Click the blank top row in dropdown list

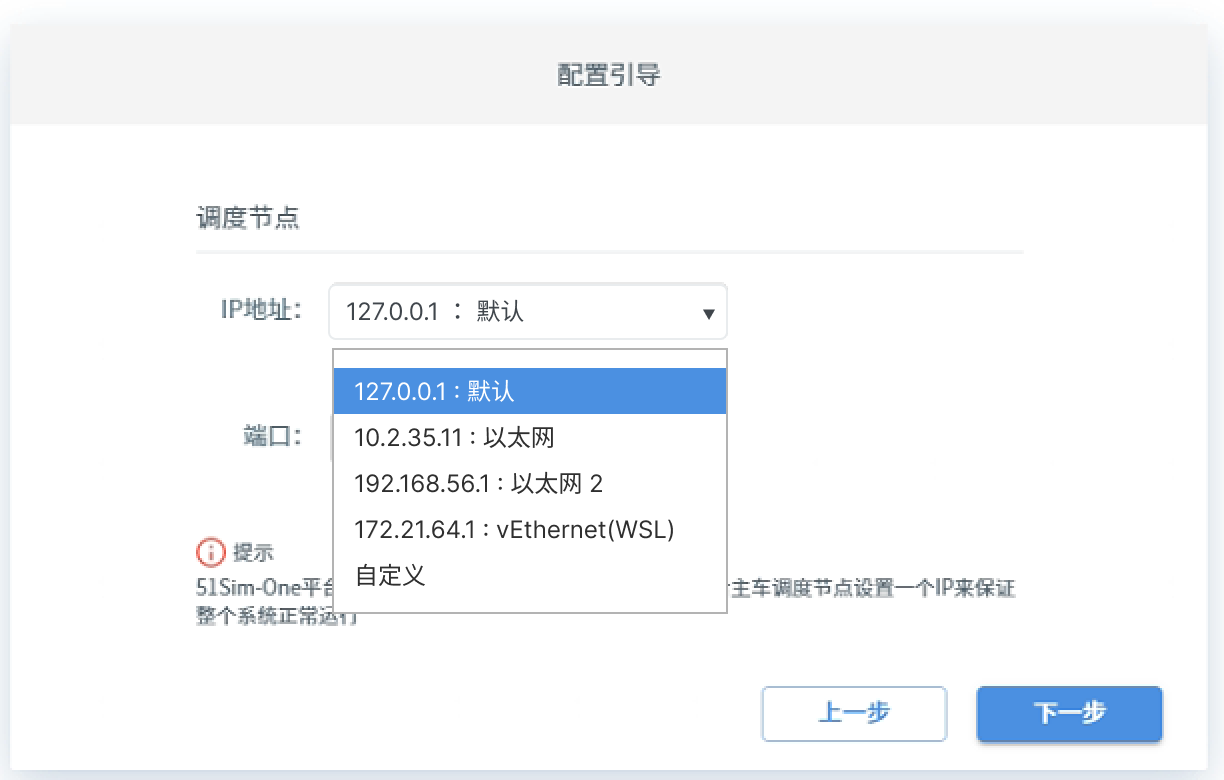pos(530,359)
